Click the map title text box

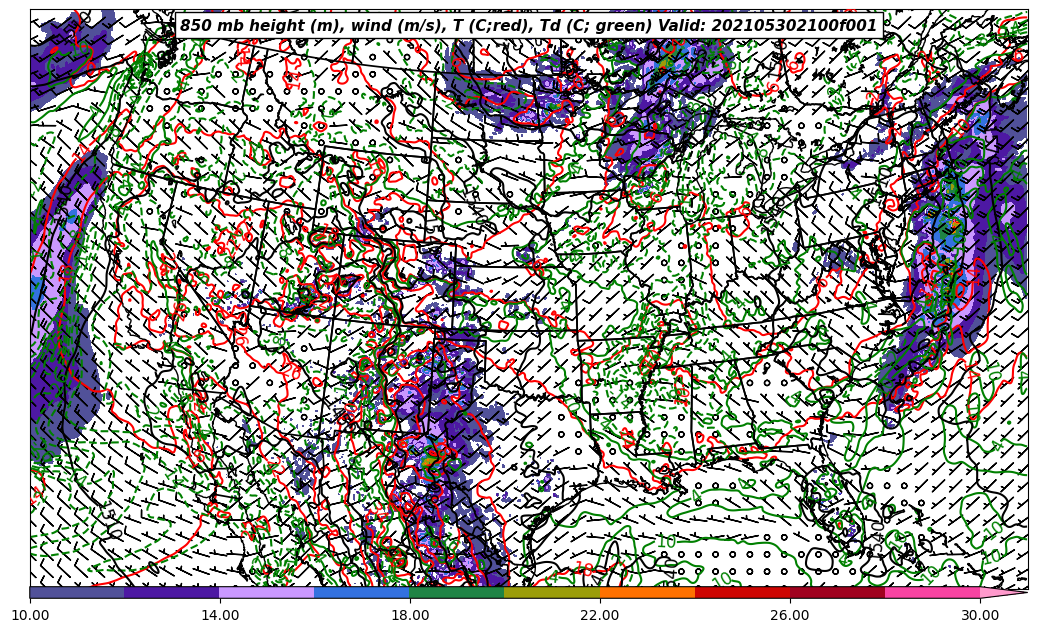(x=529, y=26)
